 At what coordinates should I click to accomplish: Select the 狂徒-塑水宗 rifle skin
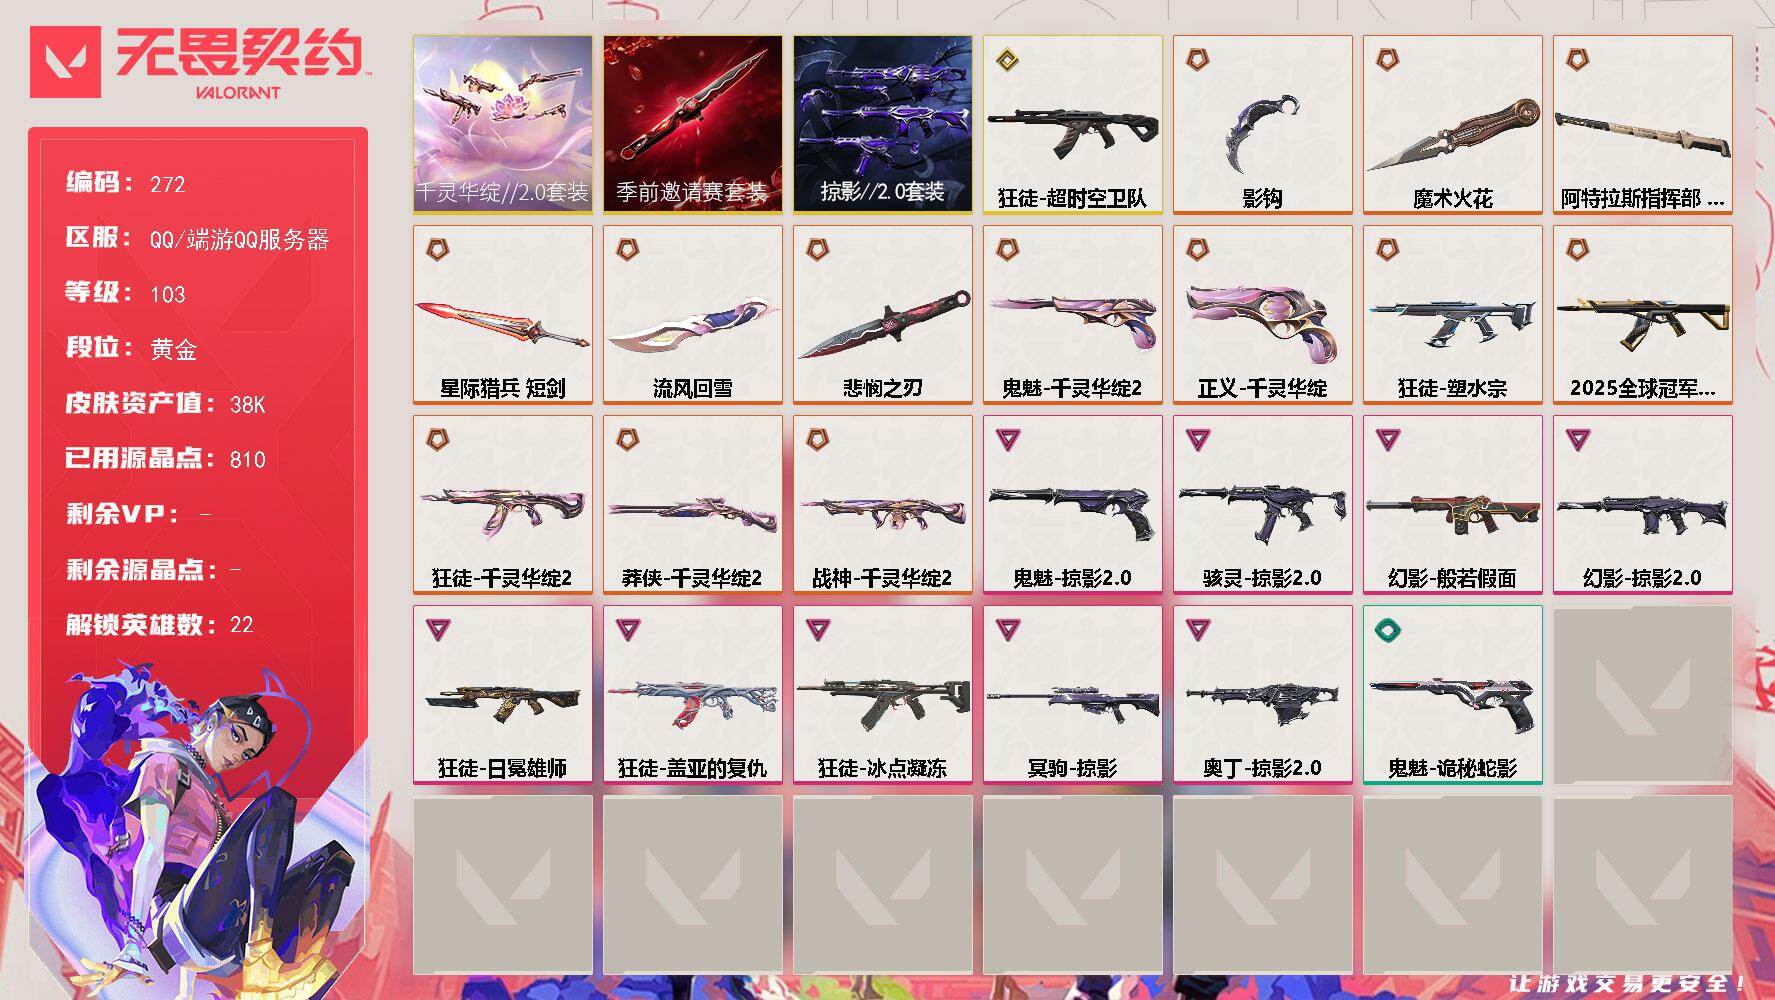click(x=1452, y=314)
